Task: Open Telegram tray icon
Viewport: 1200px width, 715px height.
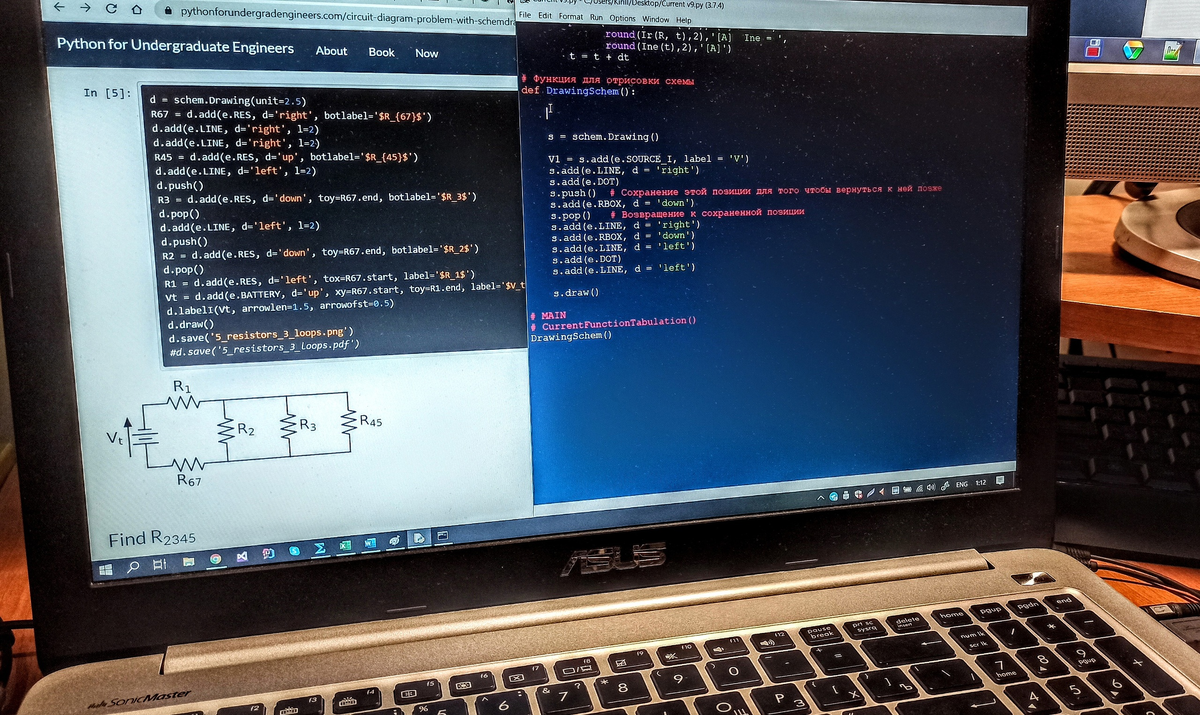Action: coord(834,496)
